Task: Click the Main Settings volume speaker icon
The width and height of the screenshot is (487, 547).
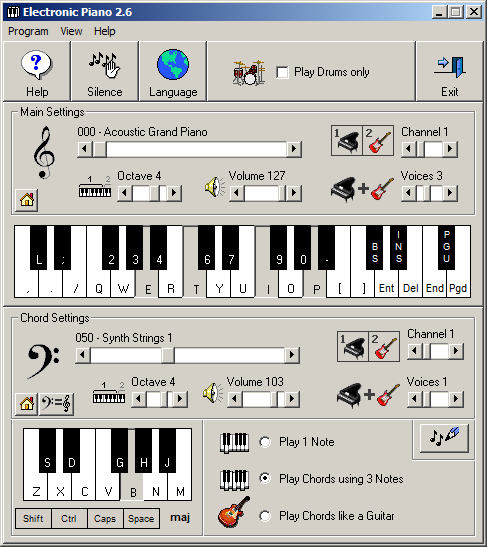Action: point(214,187)
